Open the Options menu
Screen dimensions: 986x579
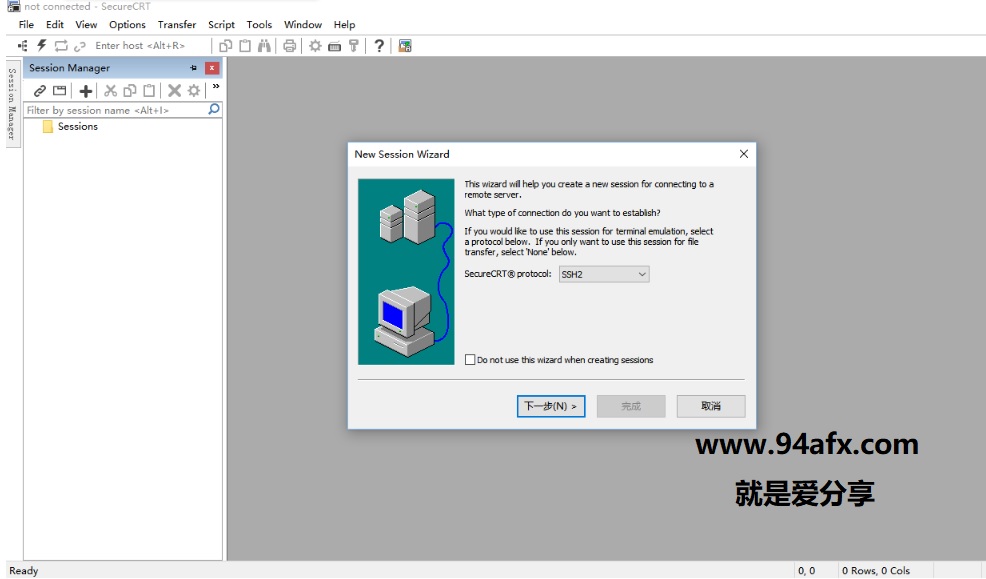point(127,25)
